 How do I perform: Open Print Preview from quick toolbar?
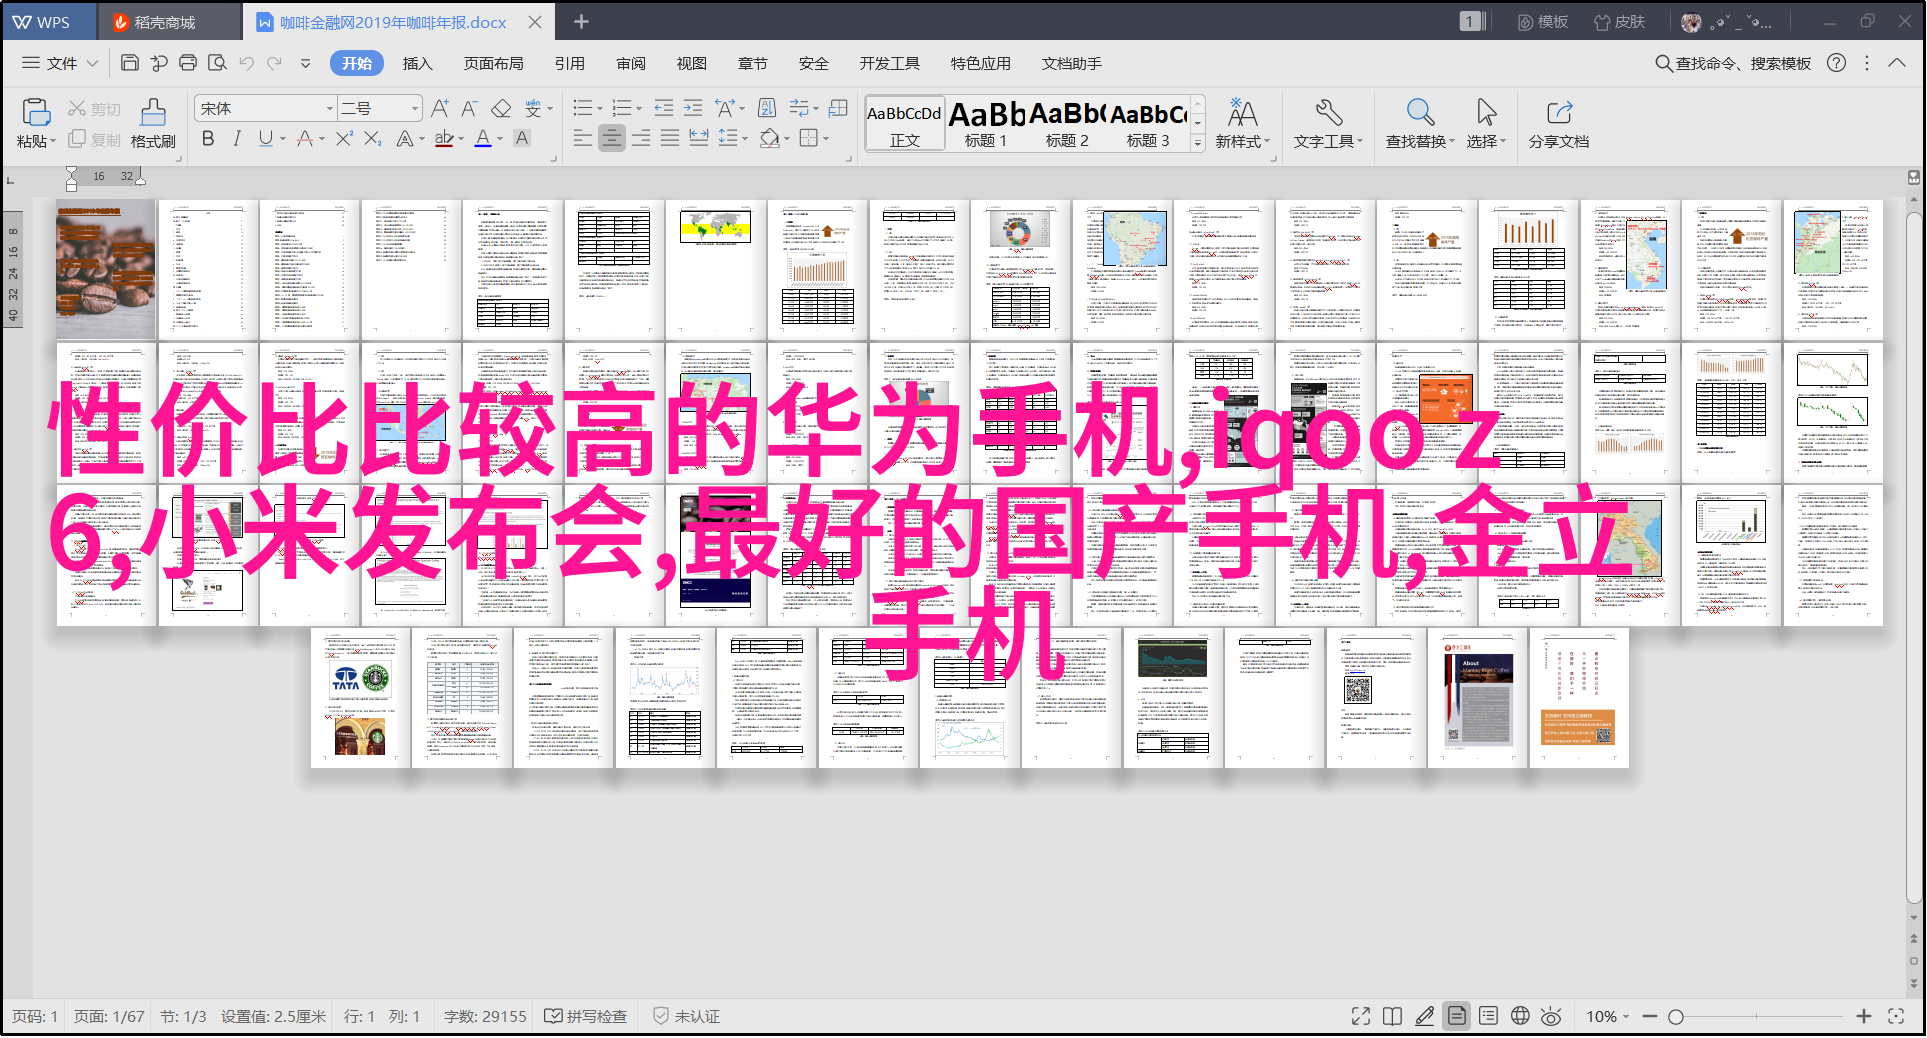click(217, 63)
